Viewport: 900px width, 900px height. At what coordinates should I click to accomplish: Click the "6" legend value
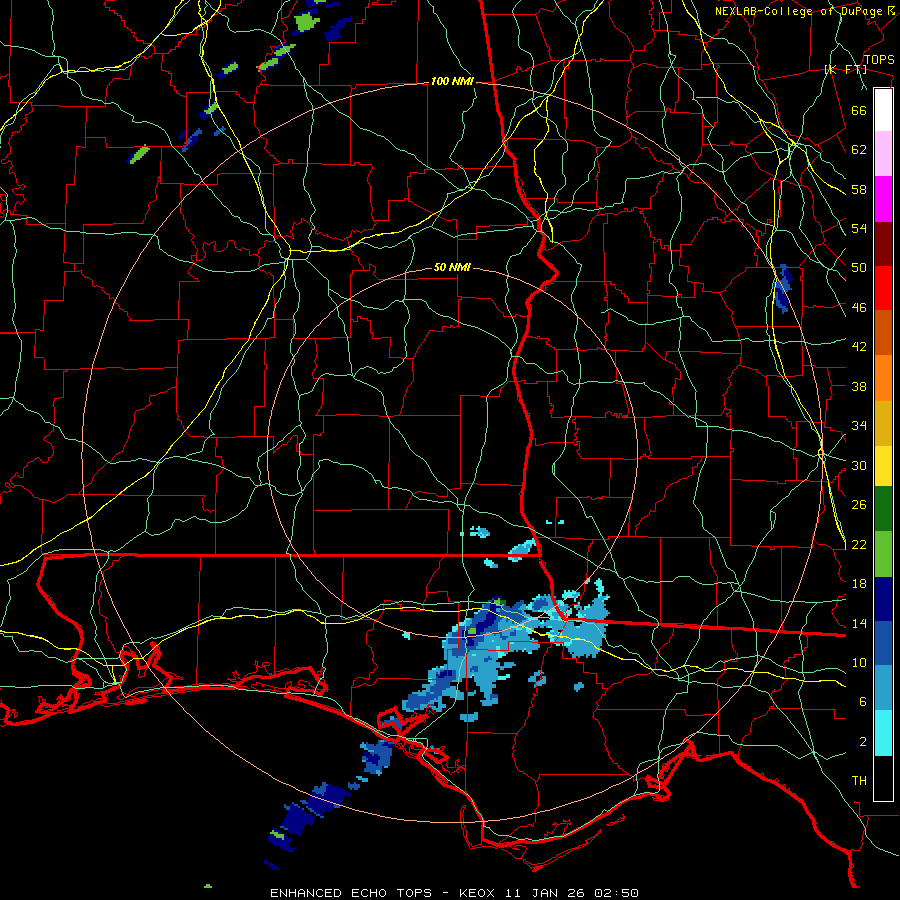point(863,702)
